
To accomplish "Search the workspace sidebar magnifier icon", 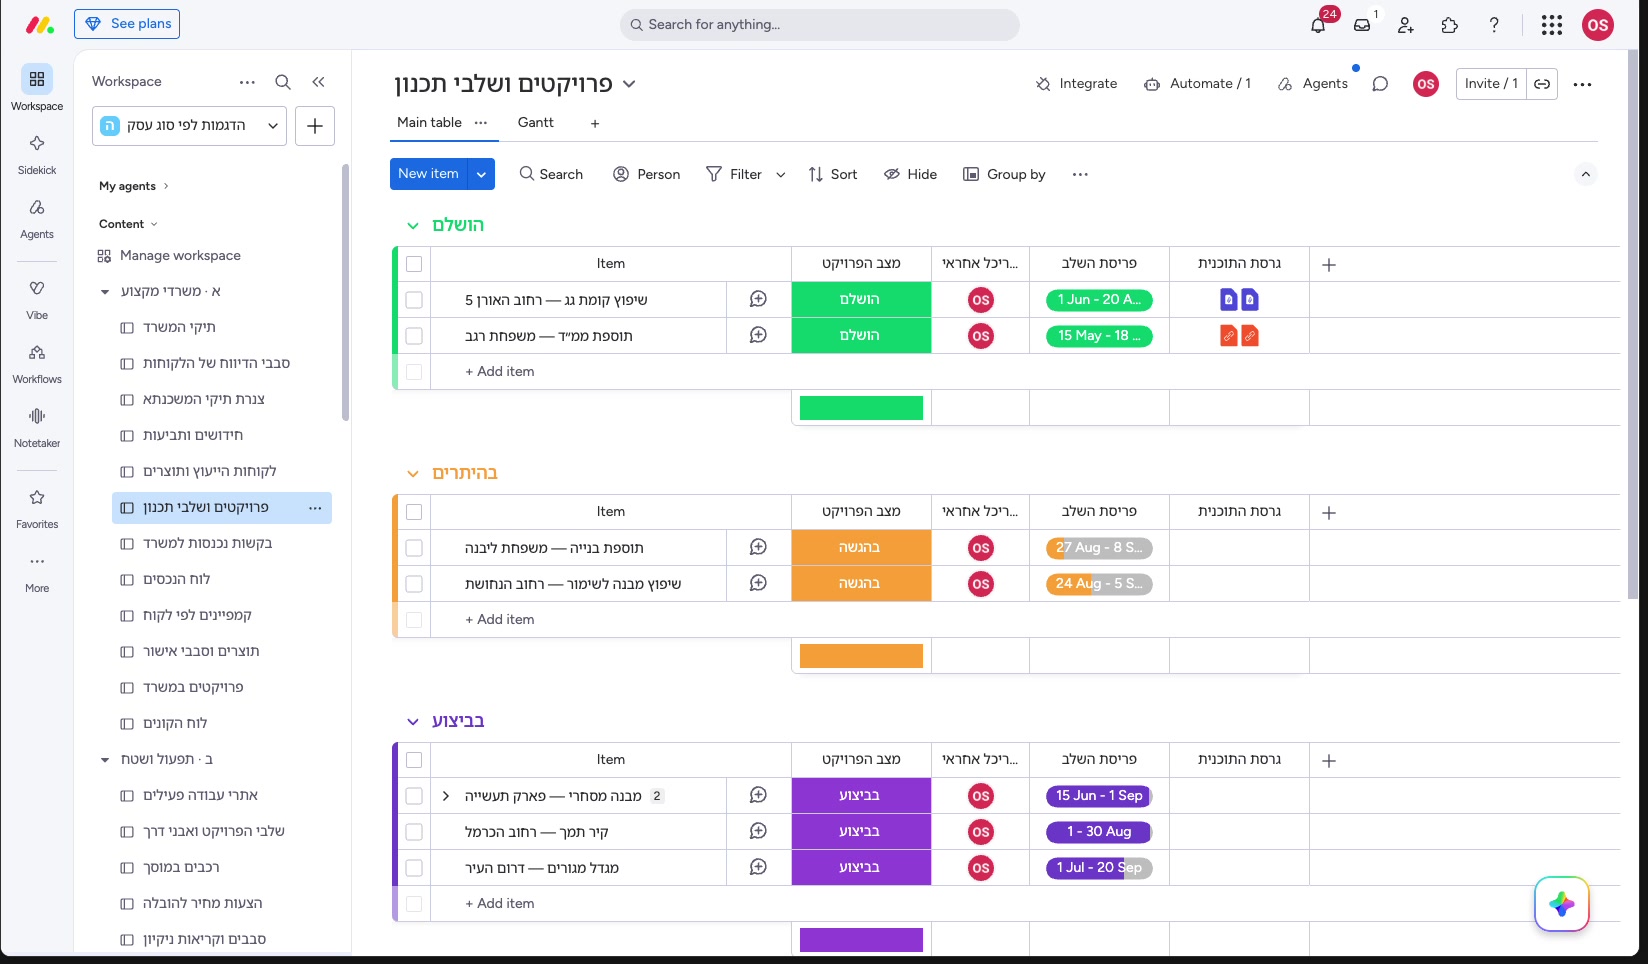I will click(283, 82).
